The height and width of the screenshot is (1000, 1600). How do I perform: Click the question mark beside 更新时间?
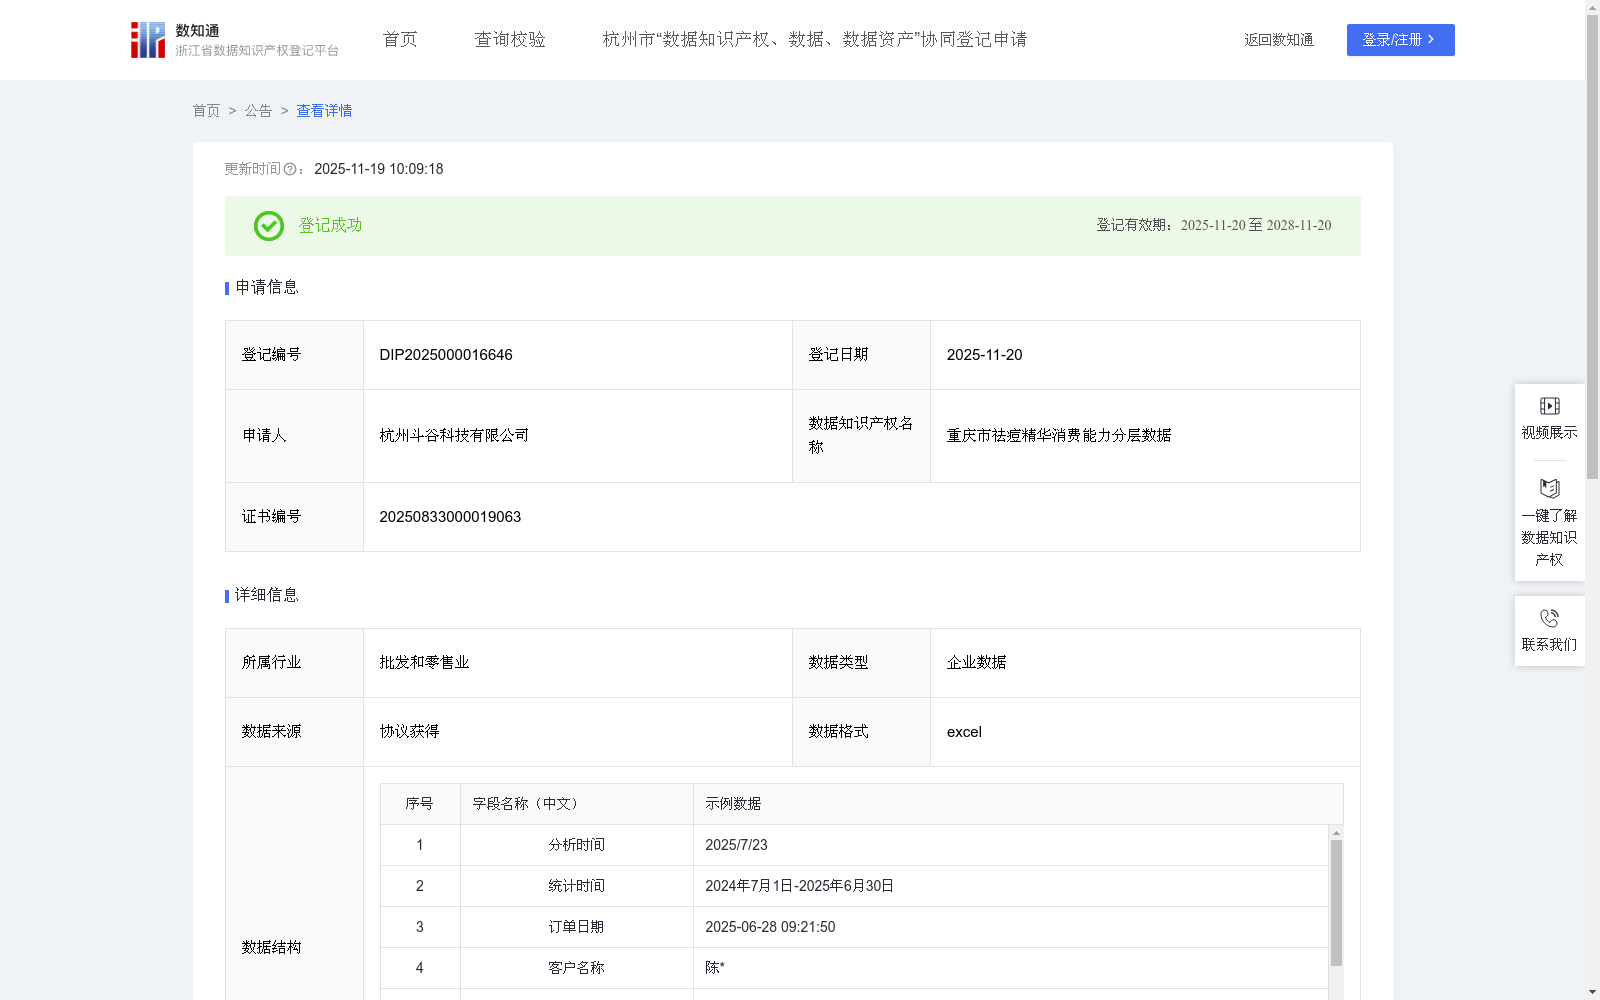coord(290,169)
